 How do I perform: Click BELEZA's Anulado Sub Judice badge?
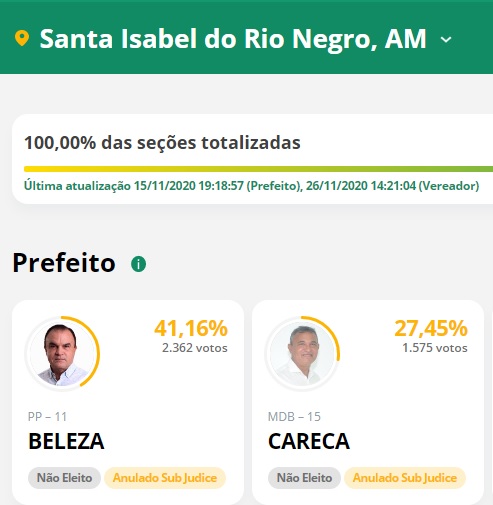[165, 478]
